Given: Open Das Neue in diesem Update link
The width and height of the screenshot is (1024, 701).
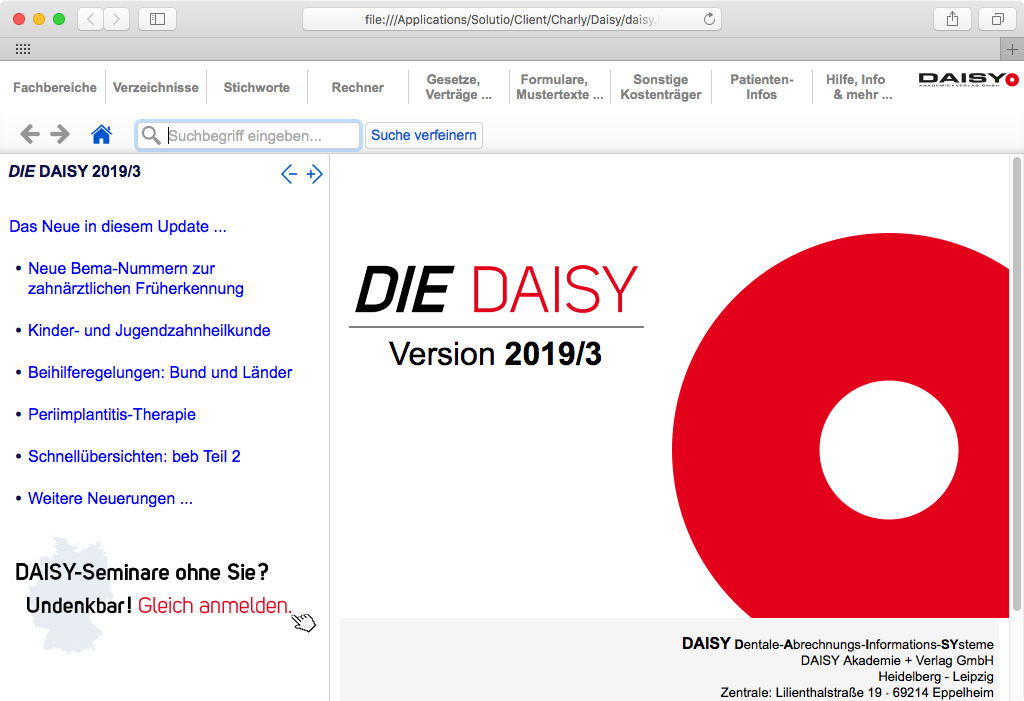Looking at the screenshot, I should pos(118,227).
